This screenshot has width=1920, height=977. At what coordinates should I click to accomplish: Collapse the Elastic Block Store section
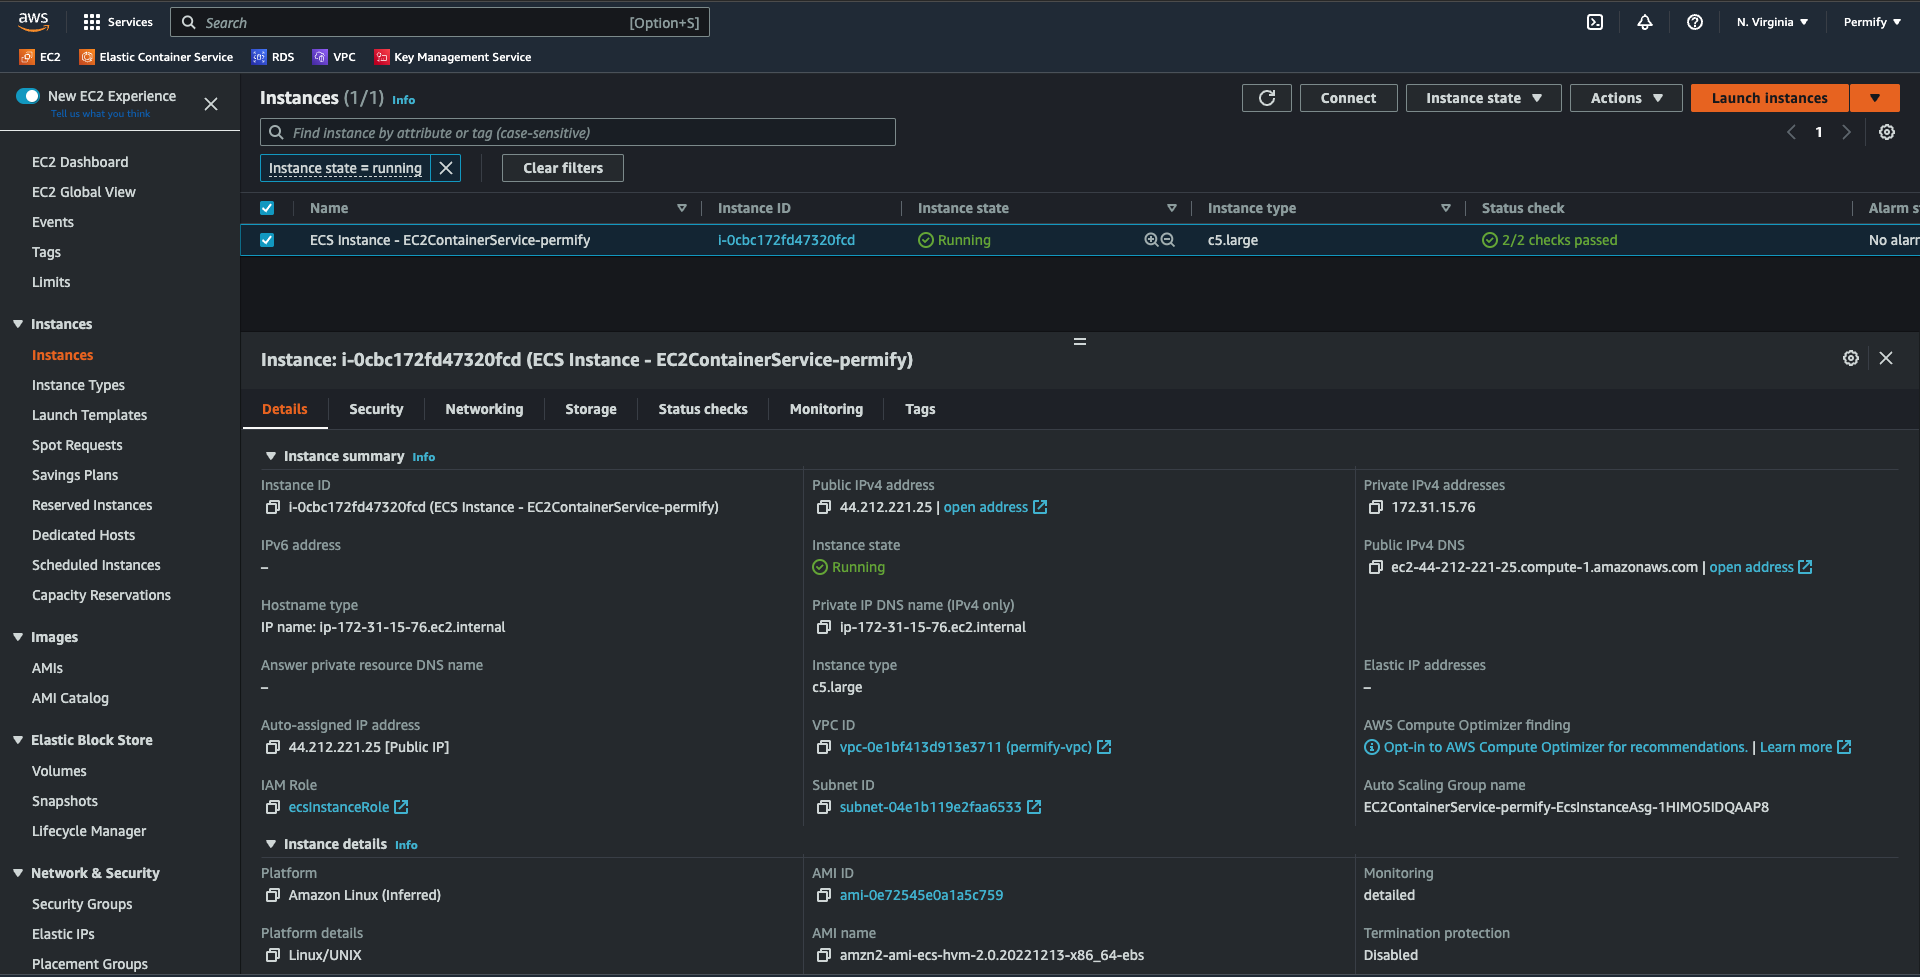pyautogui.click(x=18, y=740)
